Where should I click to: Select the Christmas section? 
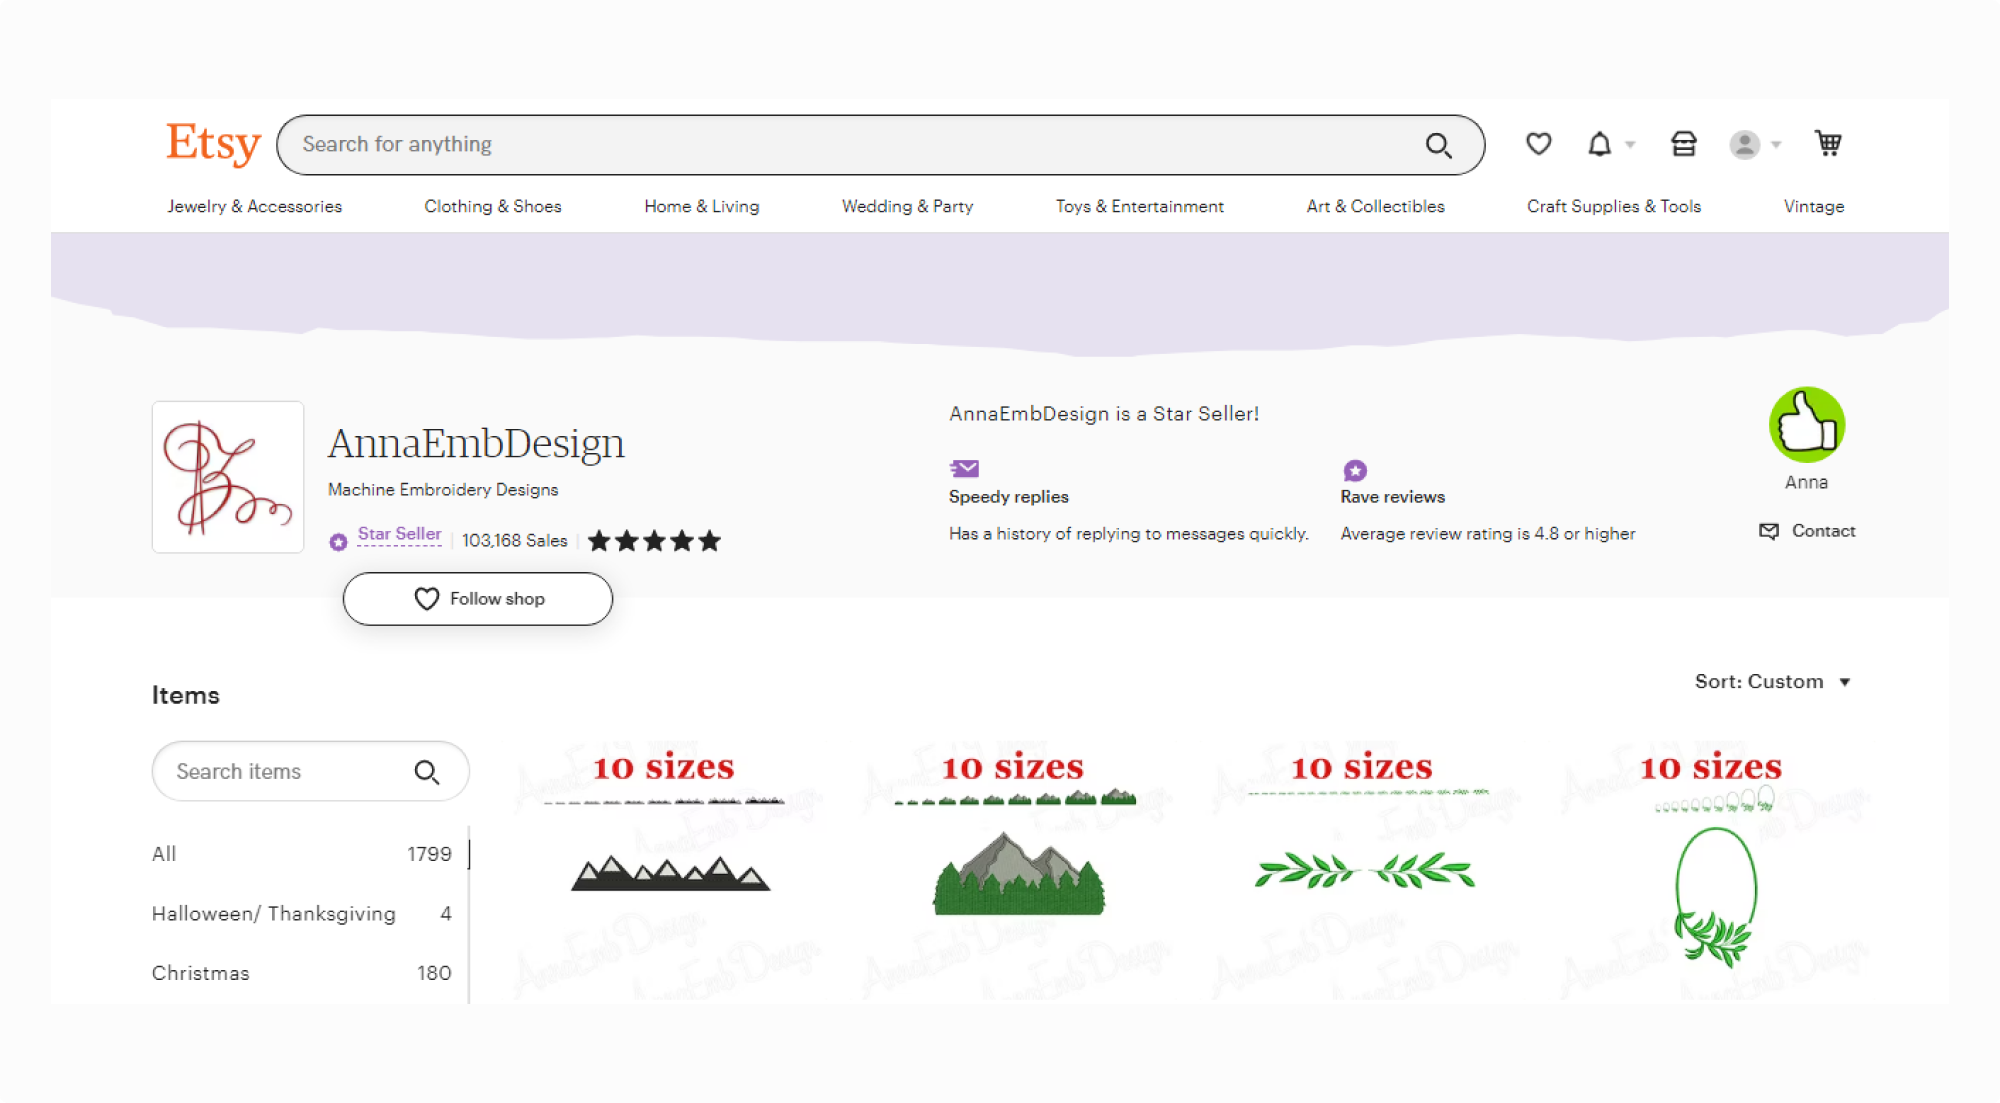tap(302, 973)
